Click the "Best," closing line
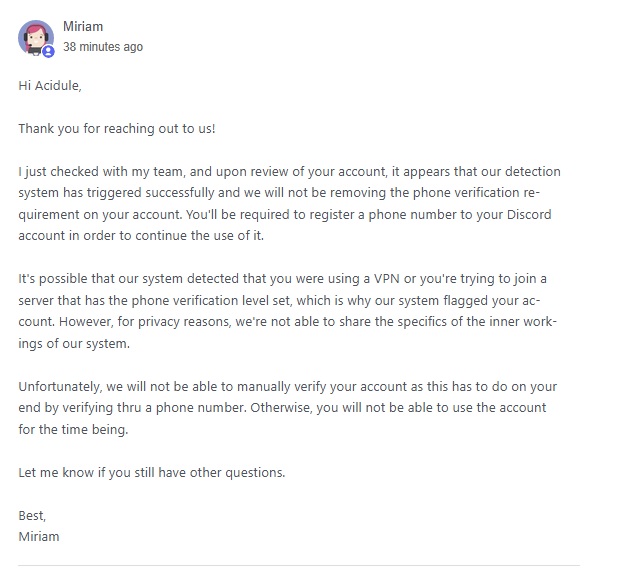 click(32, 515)
